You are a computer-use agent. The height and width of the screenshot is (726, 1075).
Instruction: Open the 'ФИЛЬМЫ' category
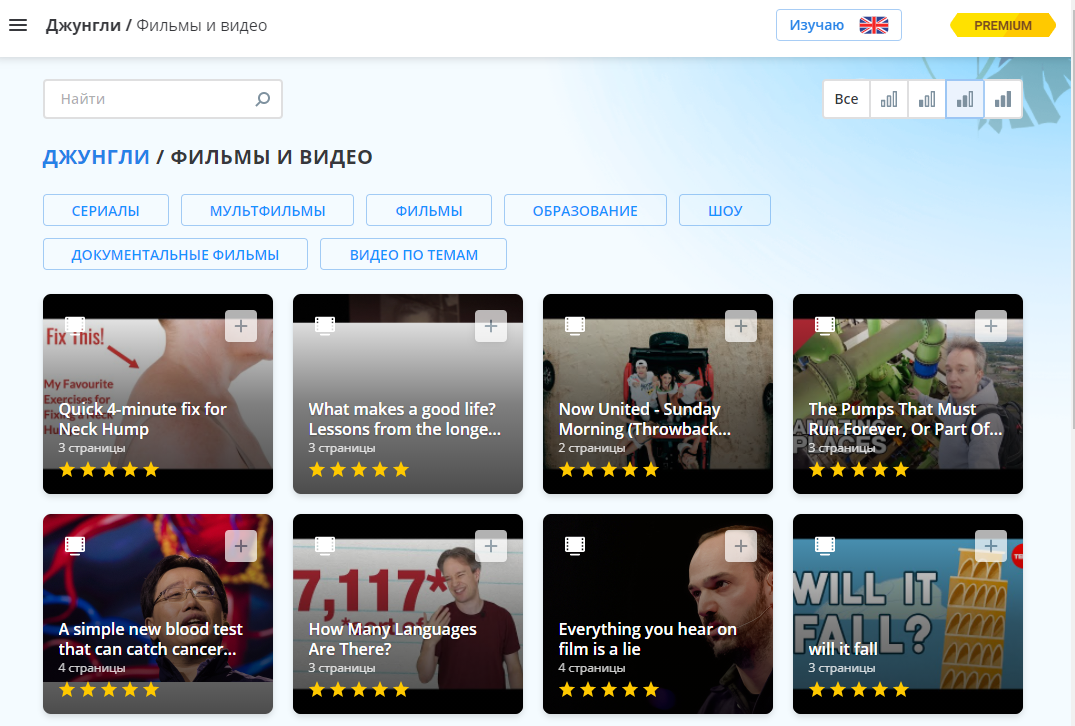click(x=429, y=210)
